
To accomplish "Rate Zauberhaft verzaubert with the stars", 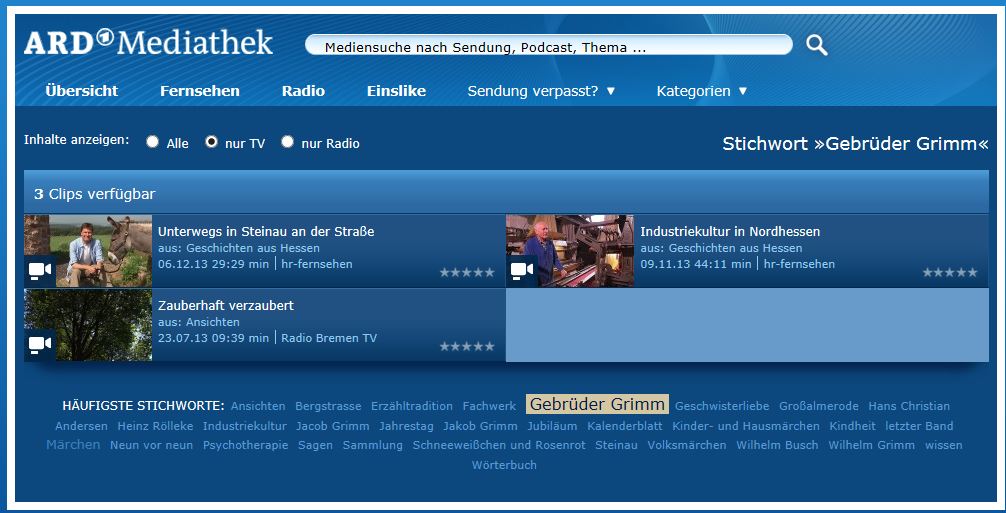I will 467,346.
